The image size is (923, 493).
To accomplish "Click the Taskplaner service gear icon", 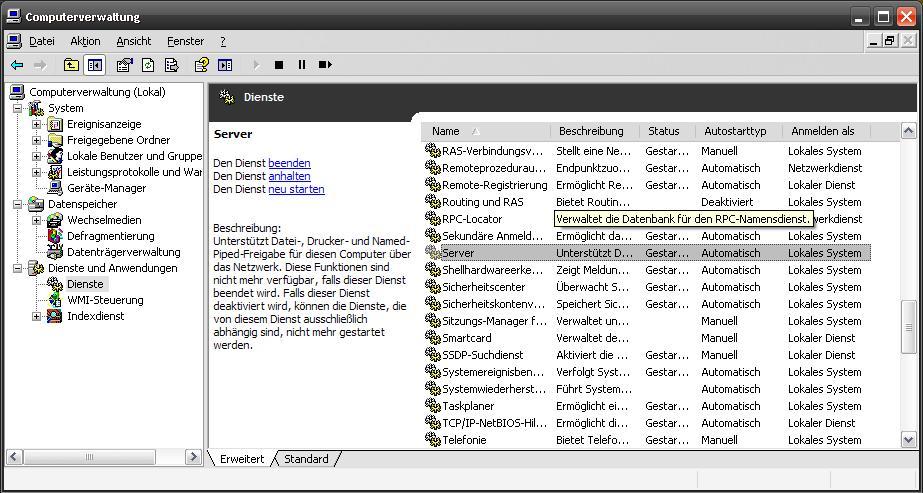I will [x=433, y=407].
